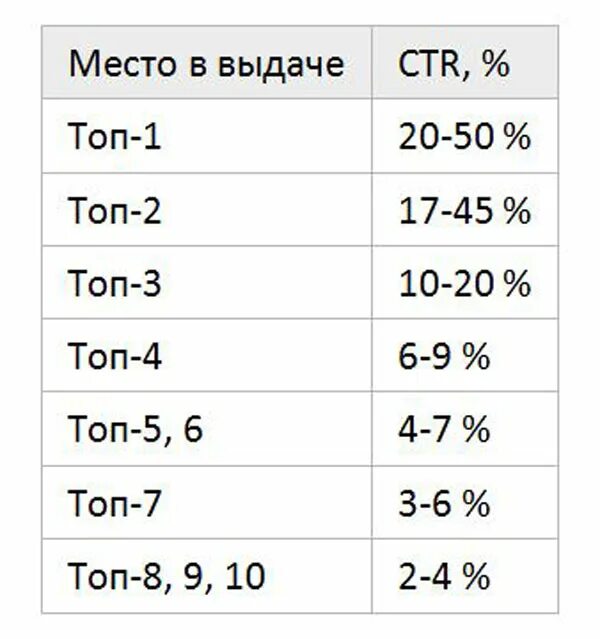
Task: Click the '4-7 %' value cell
Action: [465, 429]
